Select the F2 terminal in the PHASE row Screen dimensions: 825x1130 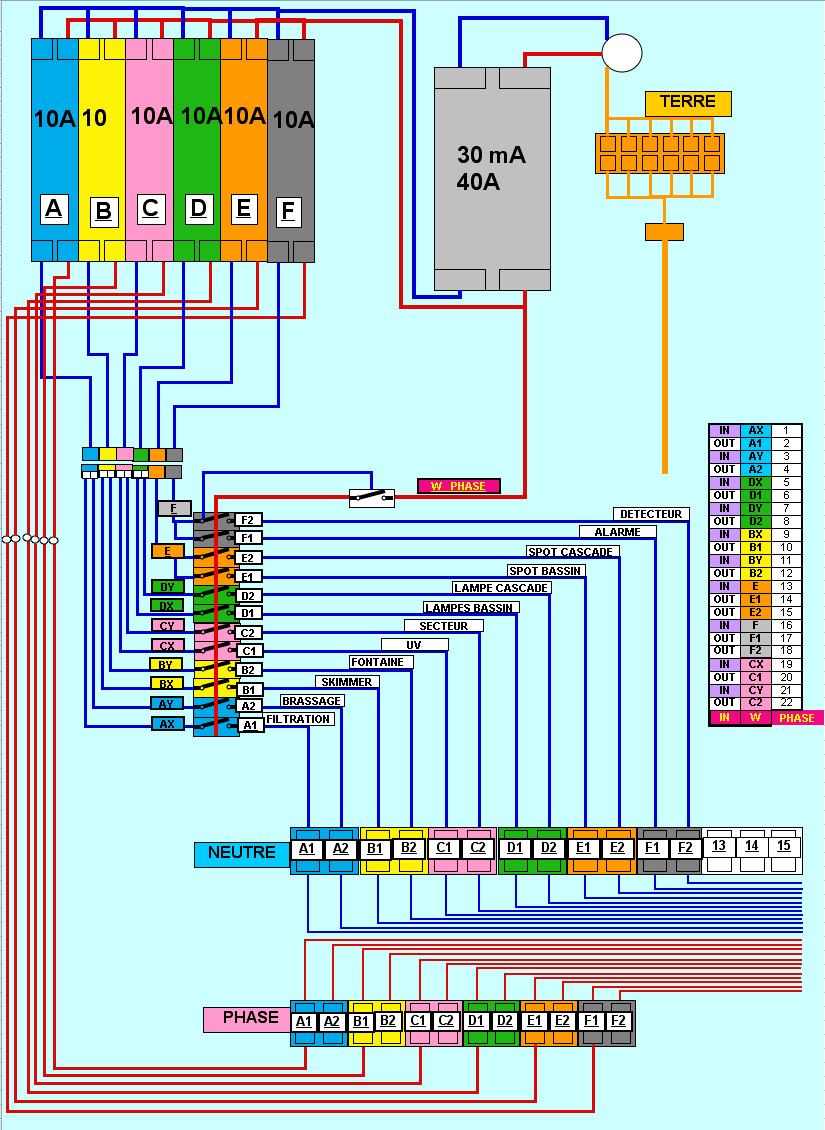coord(619,1021)
